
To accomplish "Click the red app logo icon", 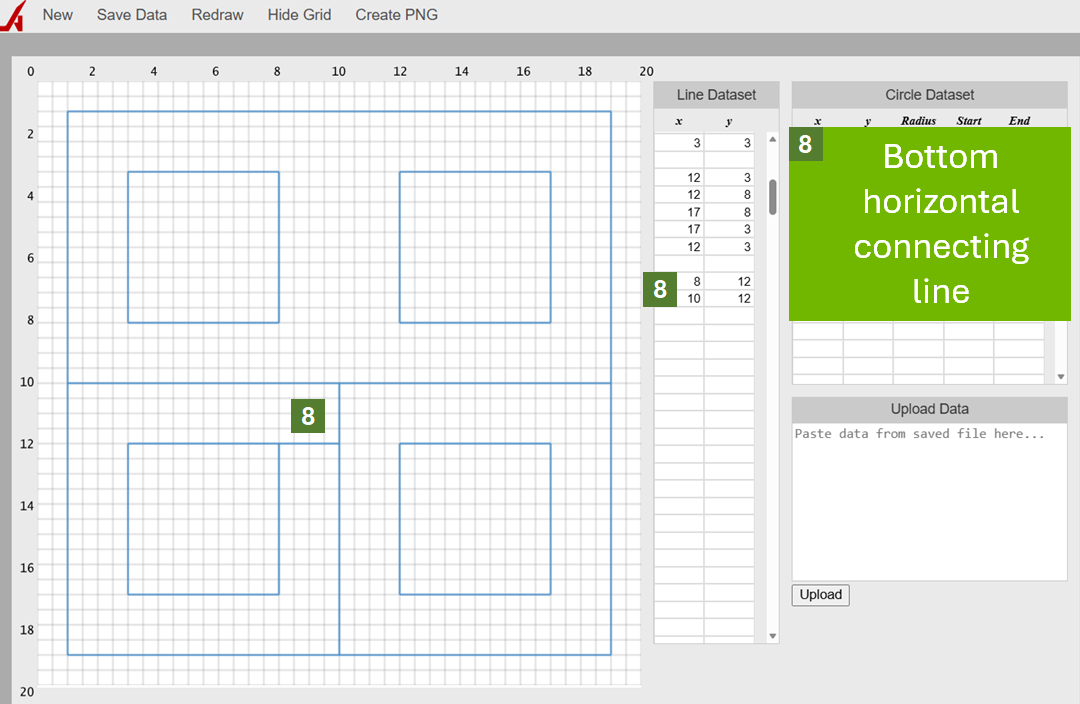I will click(13, 17).
